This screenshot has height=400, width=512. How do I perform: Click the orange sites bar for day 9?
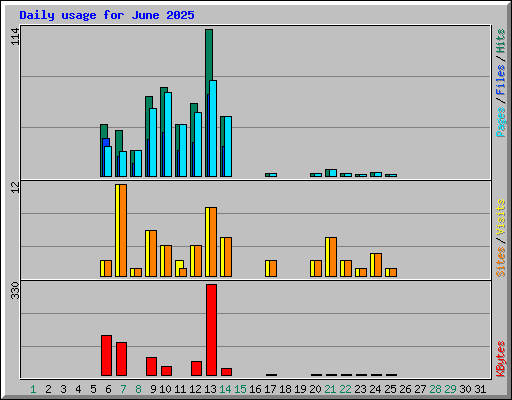click(153, 253)
